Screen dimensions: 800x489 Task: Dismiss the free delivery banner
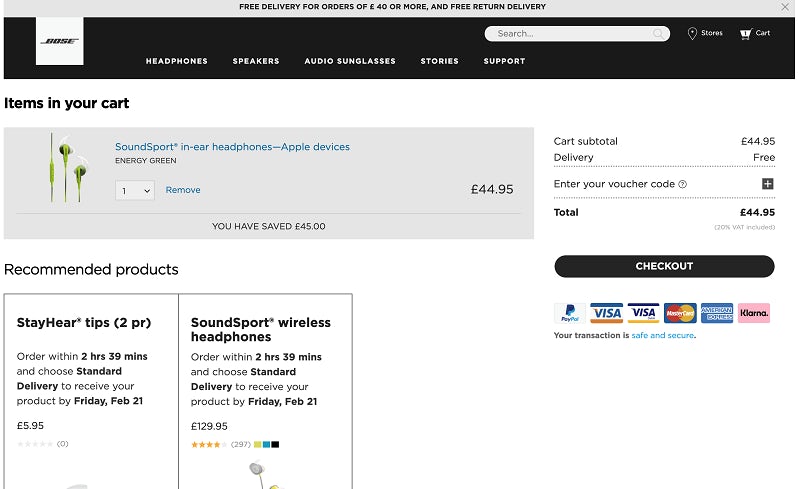(x=785, y=7)
